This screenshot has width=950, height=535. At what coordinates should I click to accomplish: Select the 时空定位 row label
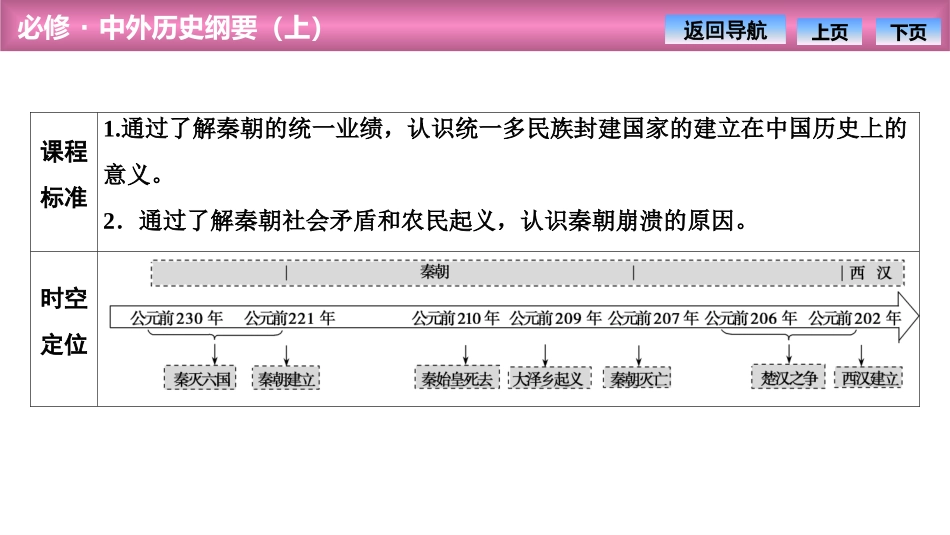click(64, 322)
